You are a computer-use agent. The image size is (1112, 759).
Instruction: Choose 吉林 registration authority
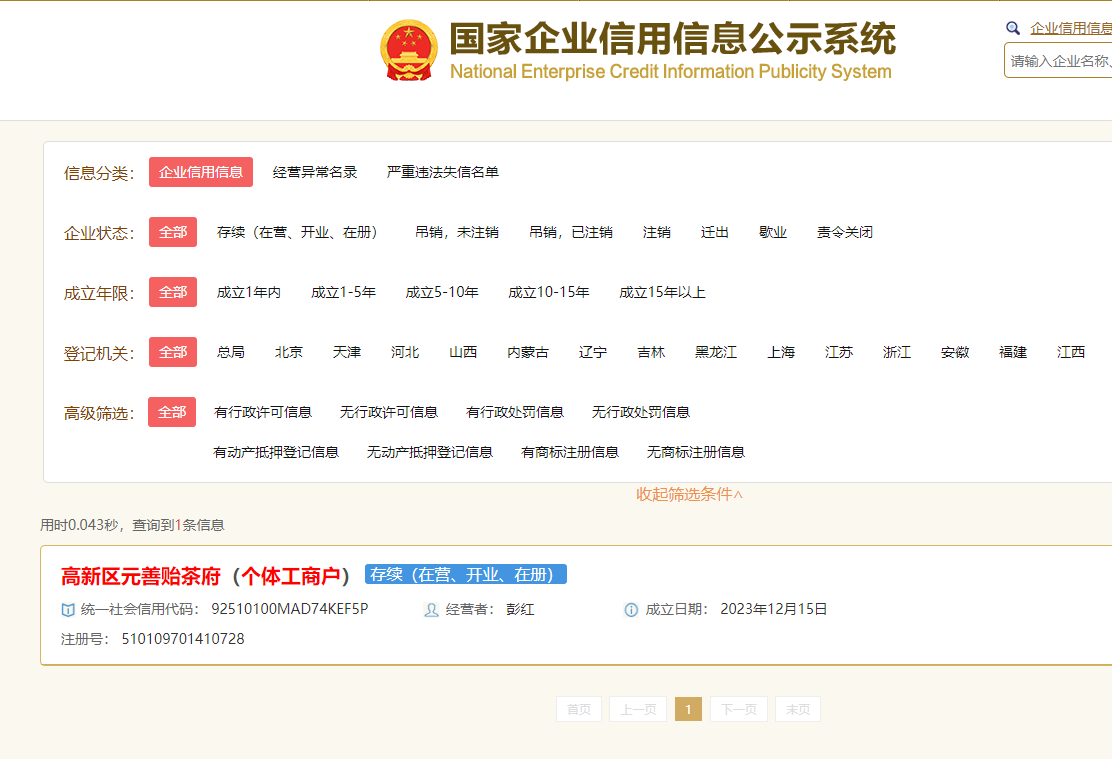tap(651, 352)
